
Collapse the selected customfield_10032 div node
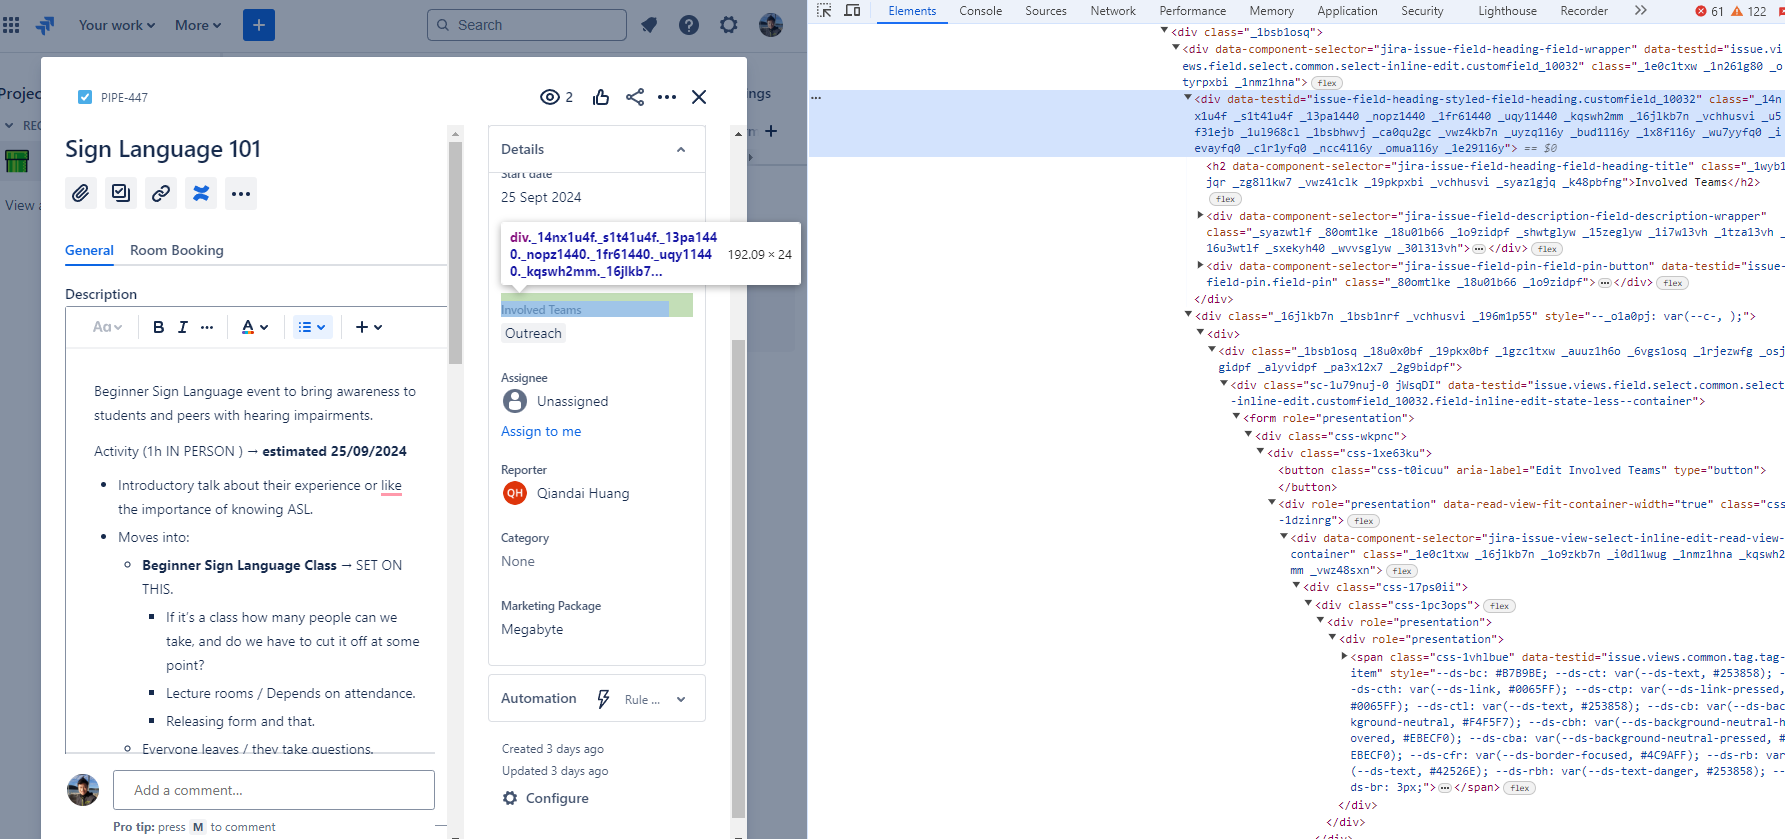[1188, 99]
